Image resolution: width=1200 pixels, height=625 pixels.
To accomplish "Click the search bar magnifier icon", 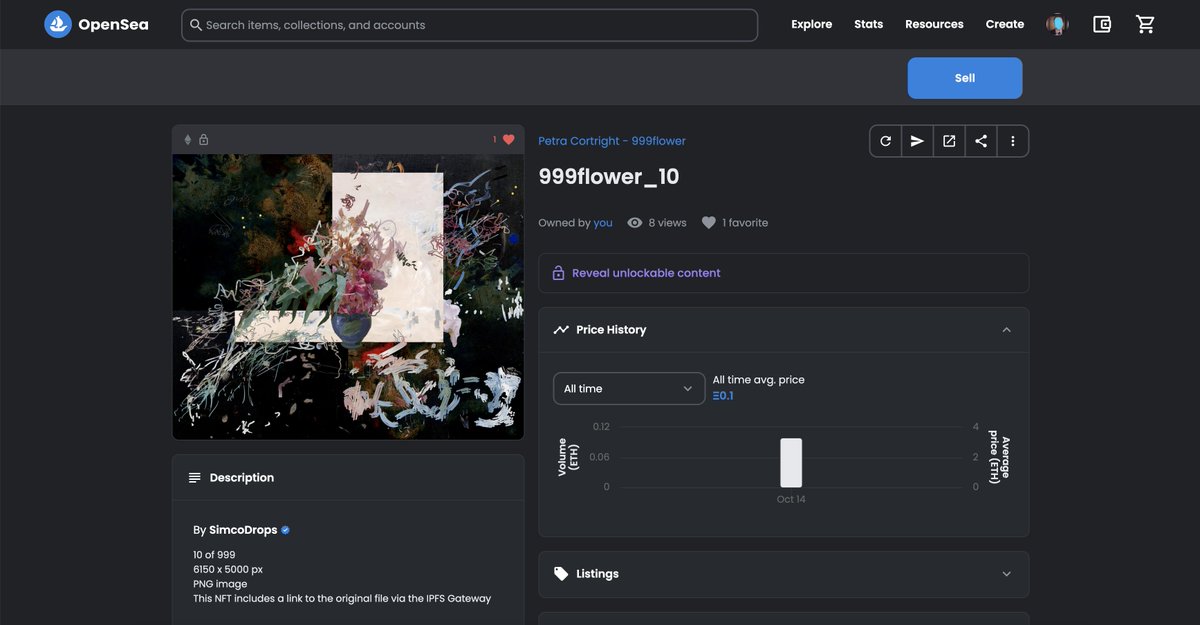I will point(196,25).
